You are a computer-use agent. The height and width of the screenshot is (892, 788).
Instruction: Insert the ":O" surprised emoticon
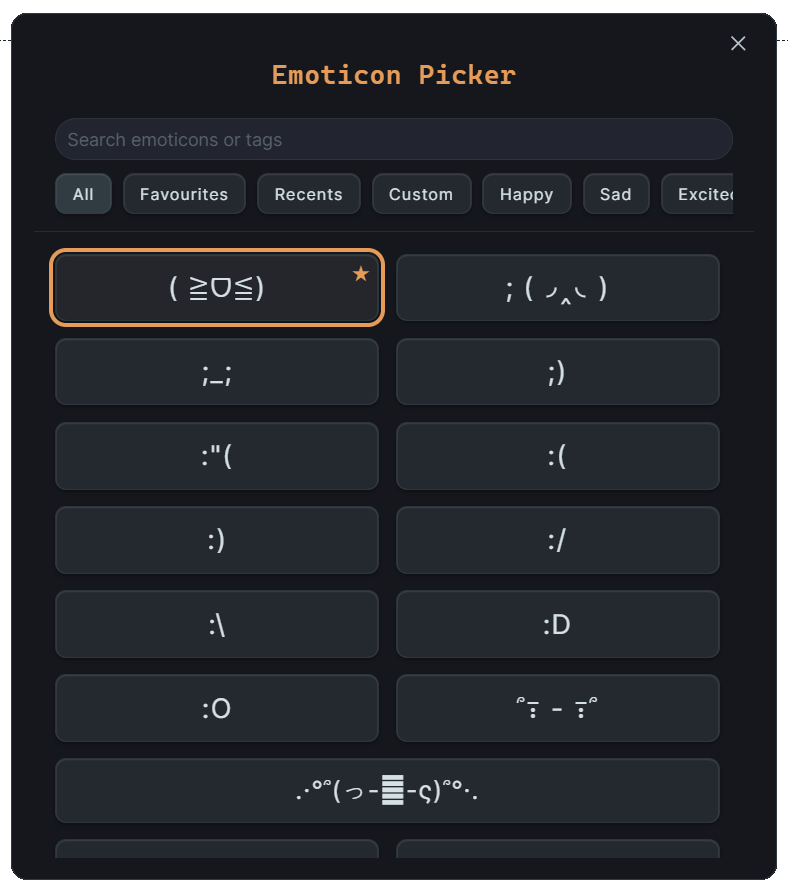(217, 708)
